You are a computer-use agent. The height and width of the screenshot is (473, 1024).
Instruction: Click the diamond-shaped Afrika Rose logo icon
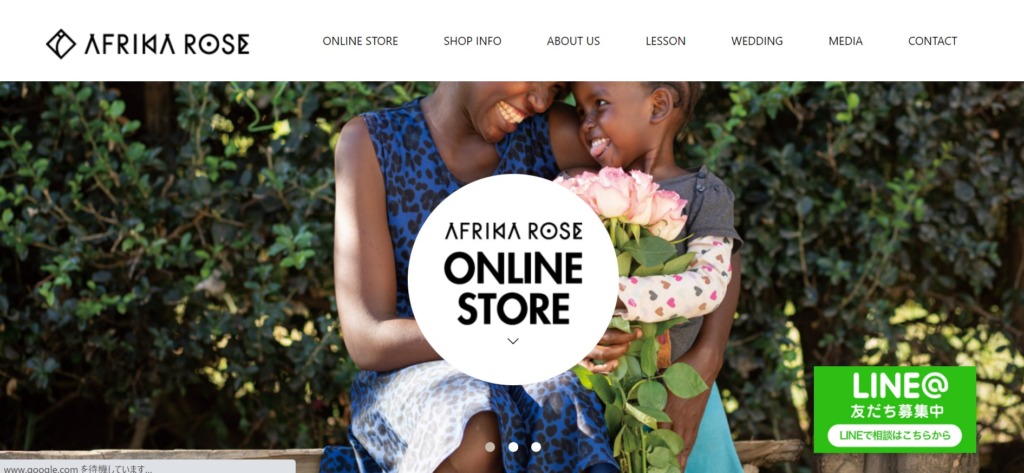[61, 44]
